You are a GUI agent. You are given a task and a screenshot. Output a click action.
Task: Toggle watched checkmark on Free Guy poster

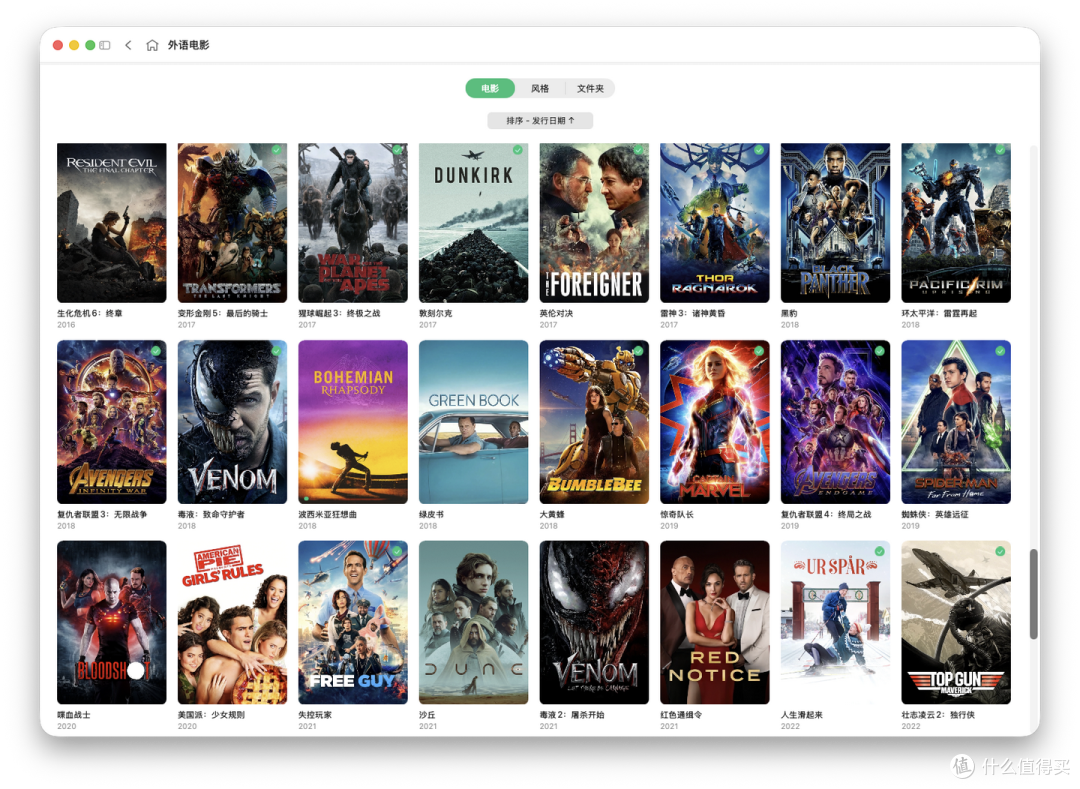pyautogui.click(x=397, y=551)
